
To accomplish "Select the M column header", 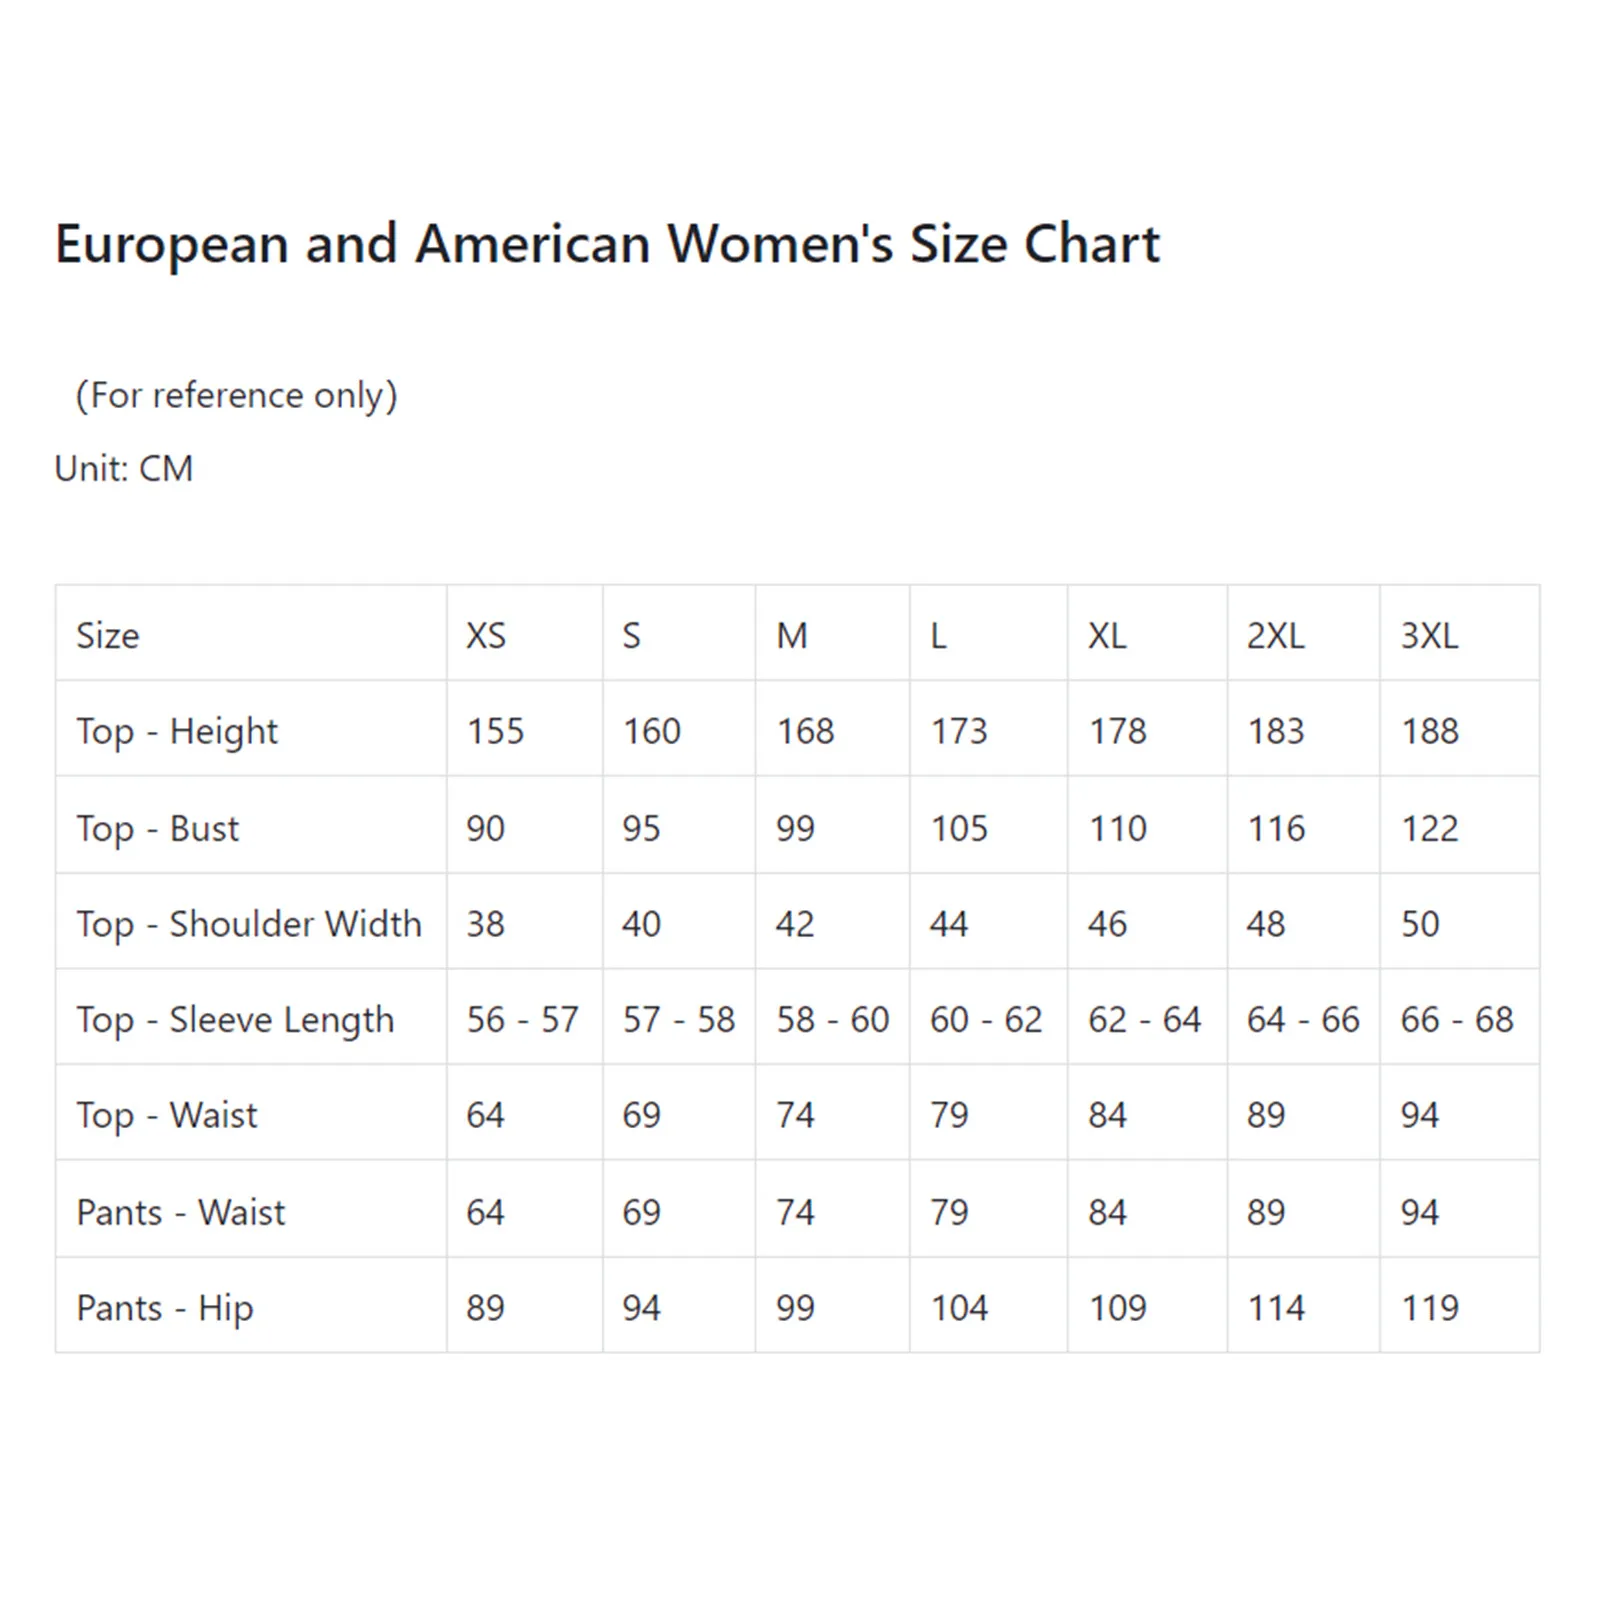I will pyautogui.click(x=792, y=636).
